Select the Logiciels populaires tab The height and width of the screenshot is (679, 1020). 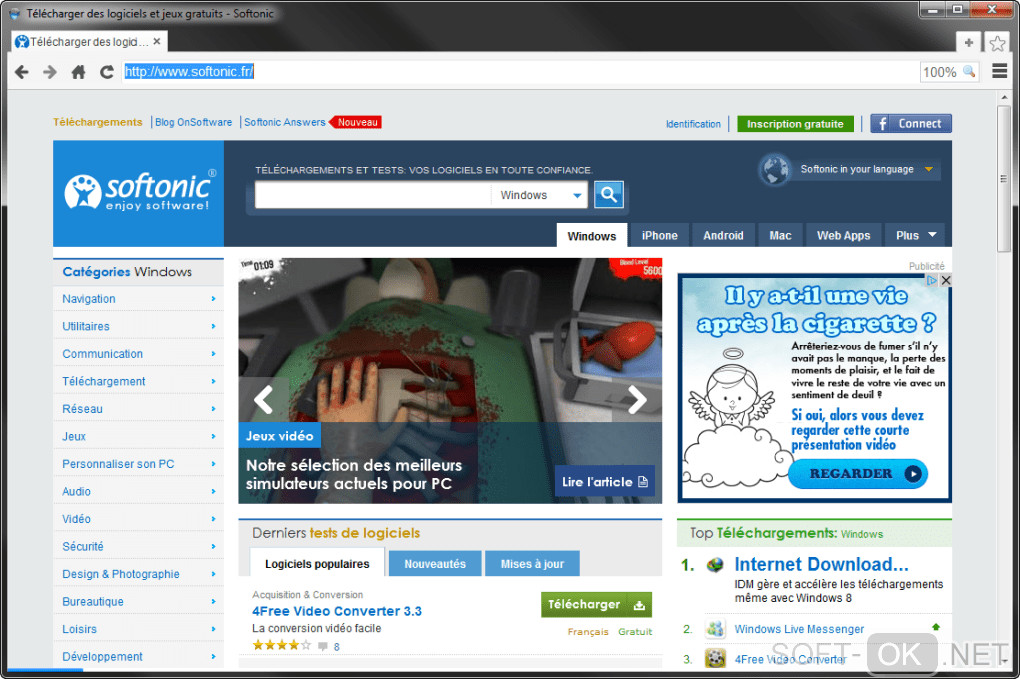point(317,563)
